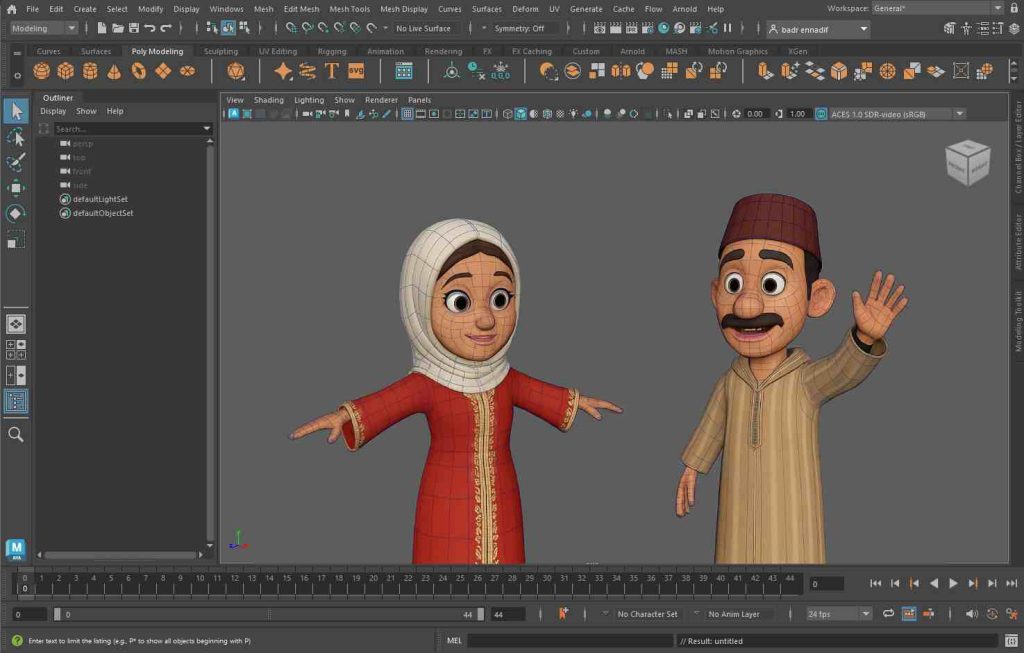Click the Extrude shelf icon
This screenshot has height=653, width=1024.
(765, 71)
